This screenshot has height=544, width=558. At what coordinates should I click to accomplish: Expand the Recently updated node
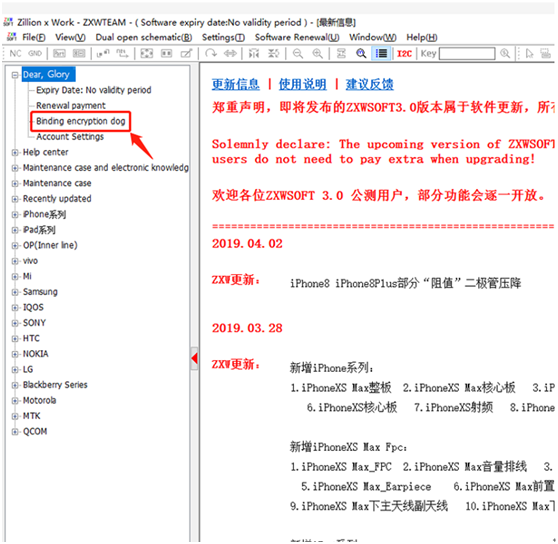(x=15, y=199)
